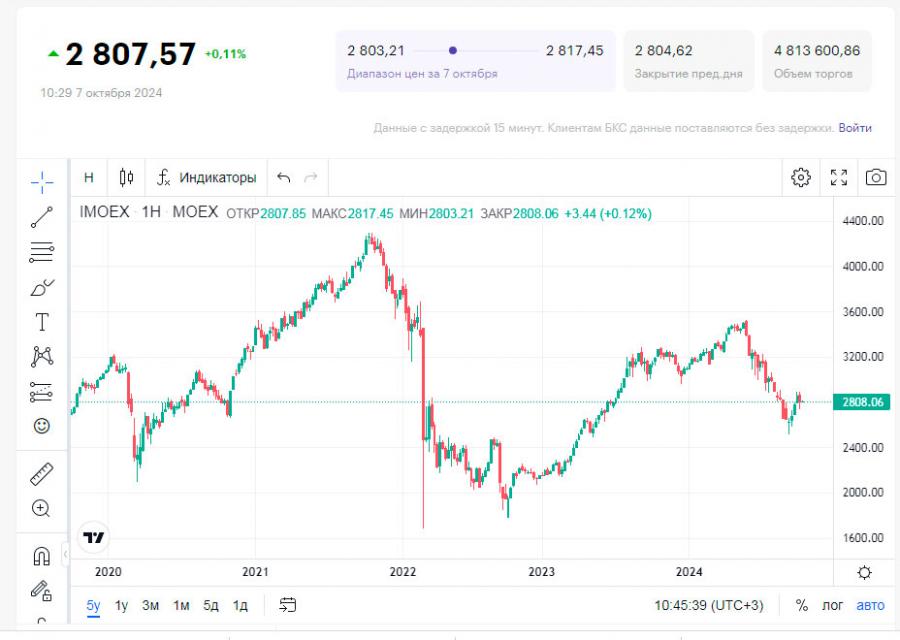Activate the ruler measure tool
This screenshot has height=640, width=900.
(41, 473)
